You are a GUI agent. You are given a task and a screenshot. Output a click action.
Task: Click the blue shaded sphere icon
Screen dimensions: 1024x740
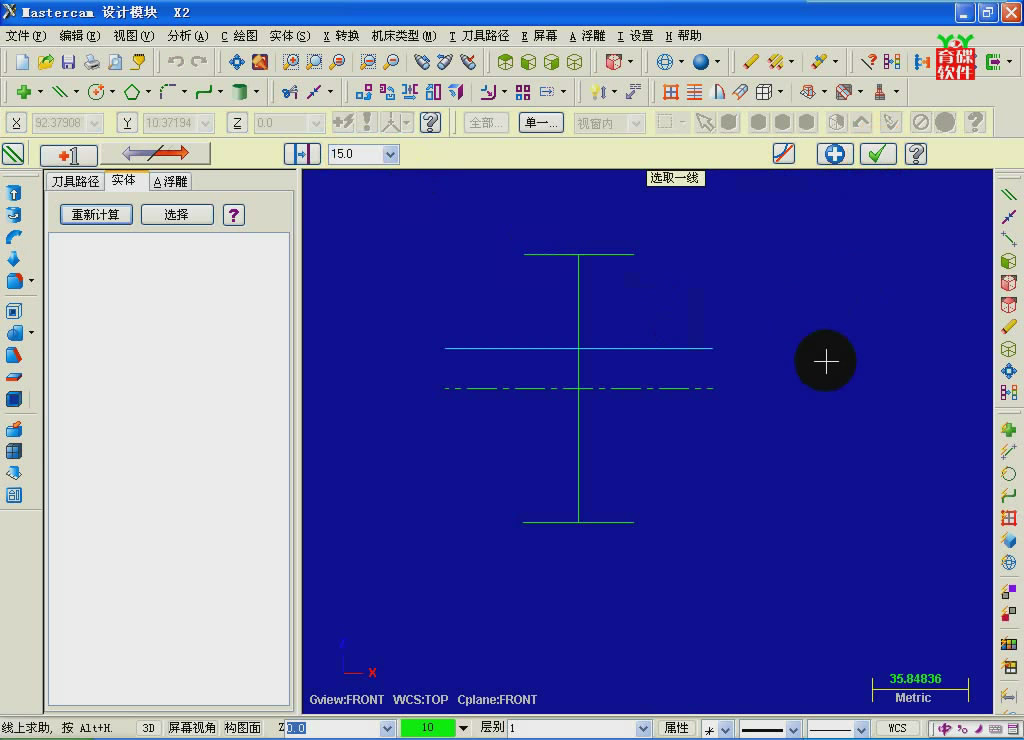(701, 62)
